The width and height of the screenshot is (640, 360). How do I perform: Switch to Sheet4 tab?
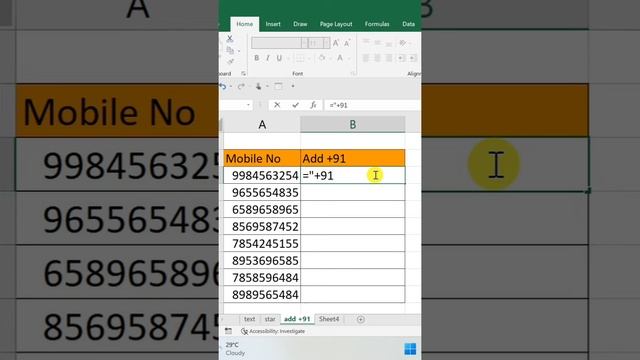pos(329,319)
